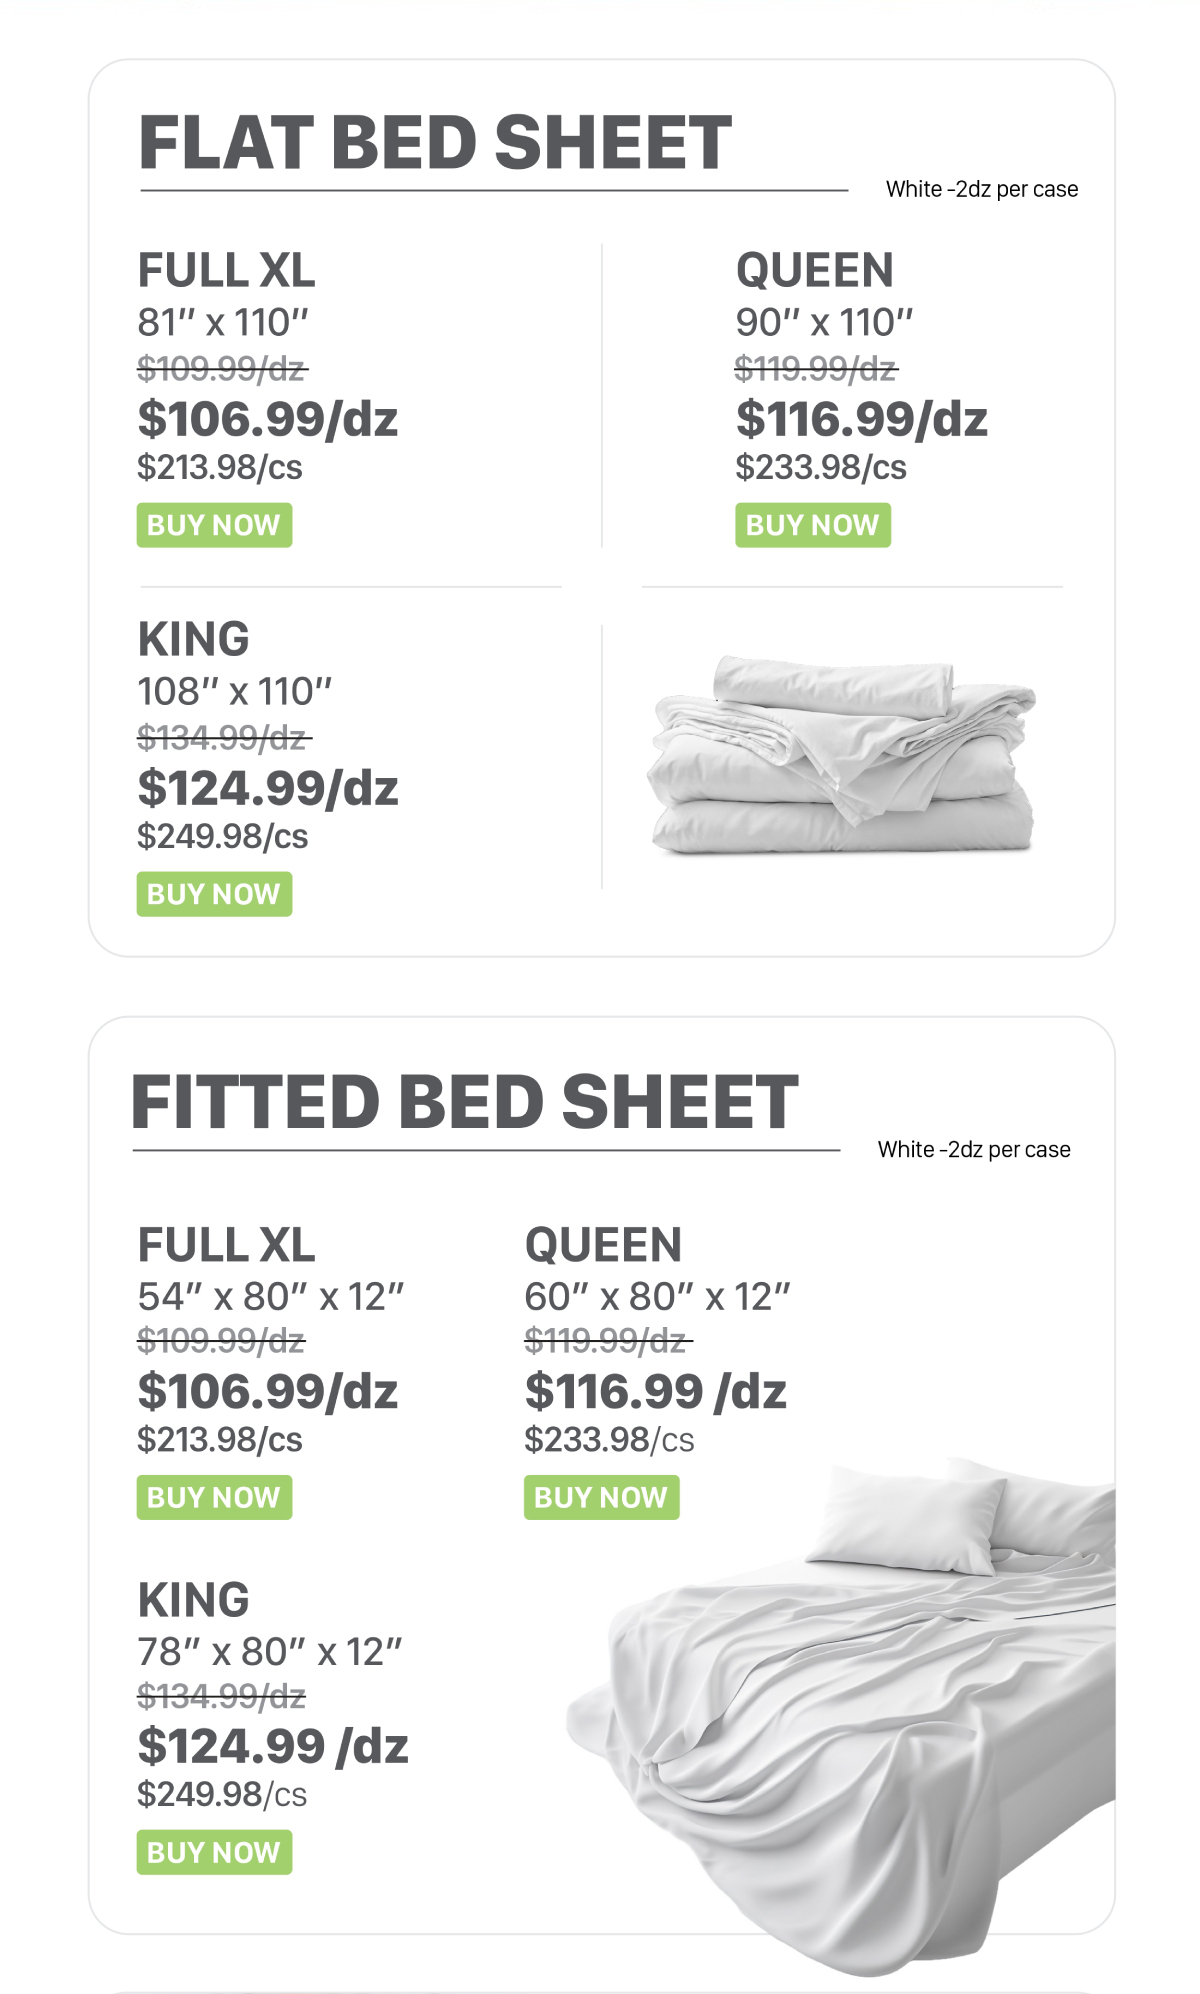
Task: Select the Queen title under Fitted Bed Sheet
Action: 603,1245
